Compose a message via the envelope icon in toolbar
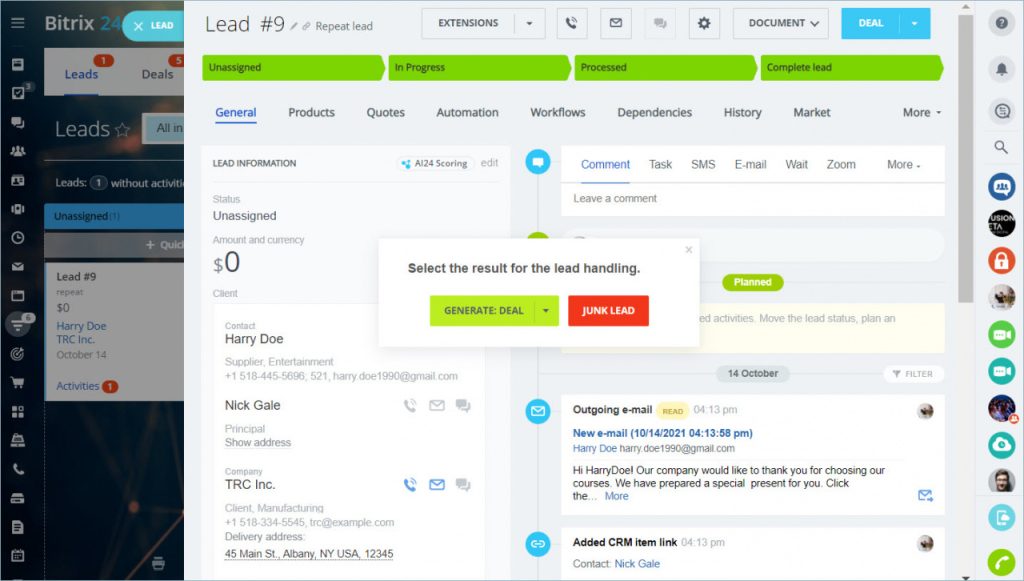The image size is (1024, 581). pyautogui.click(x=615, y=22)
